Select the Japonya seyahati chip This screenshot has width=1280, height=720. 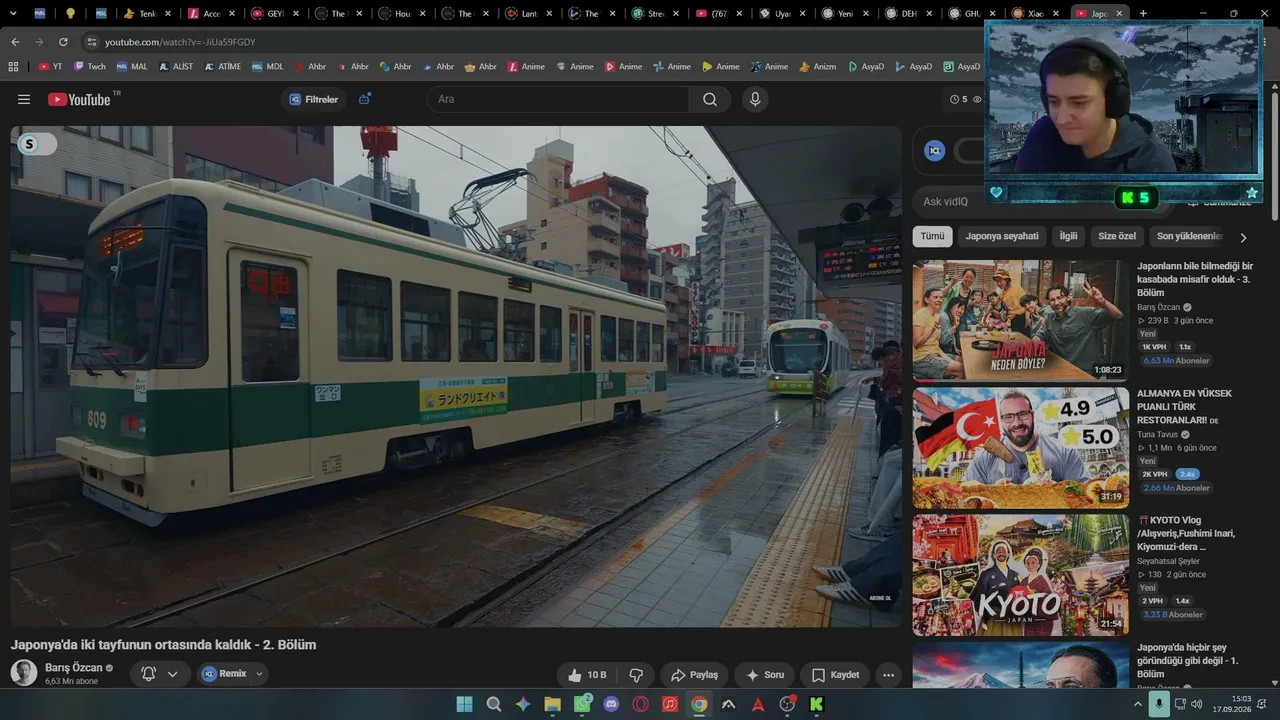[x=1002, y=236]
